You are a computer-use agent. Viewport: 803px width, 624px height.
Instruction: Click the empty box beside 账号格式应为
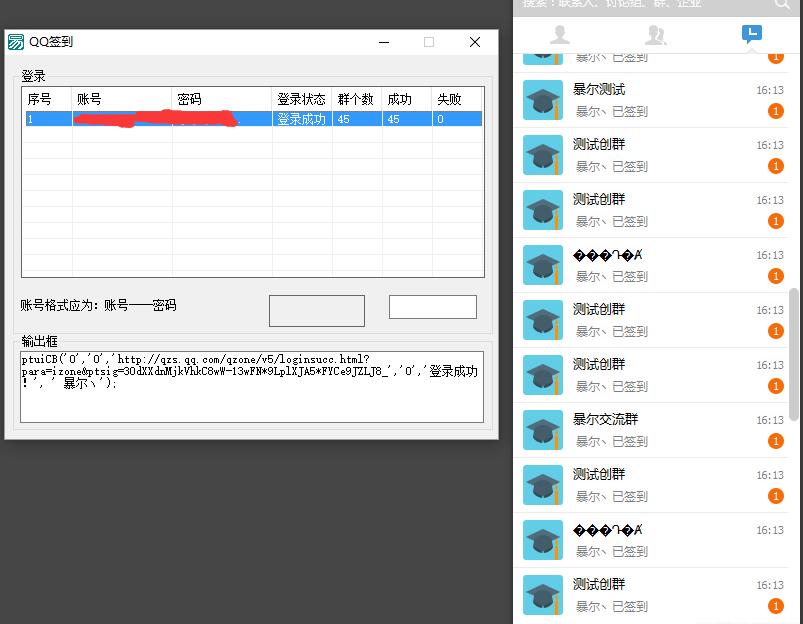click(x=316, y=310)
